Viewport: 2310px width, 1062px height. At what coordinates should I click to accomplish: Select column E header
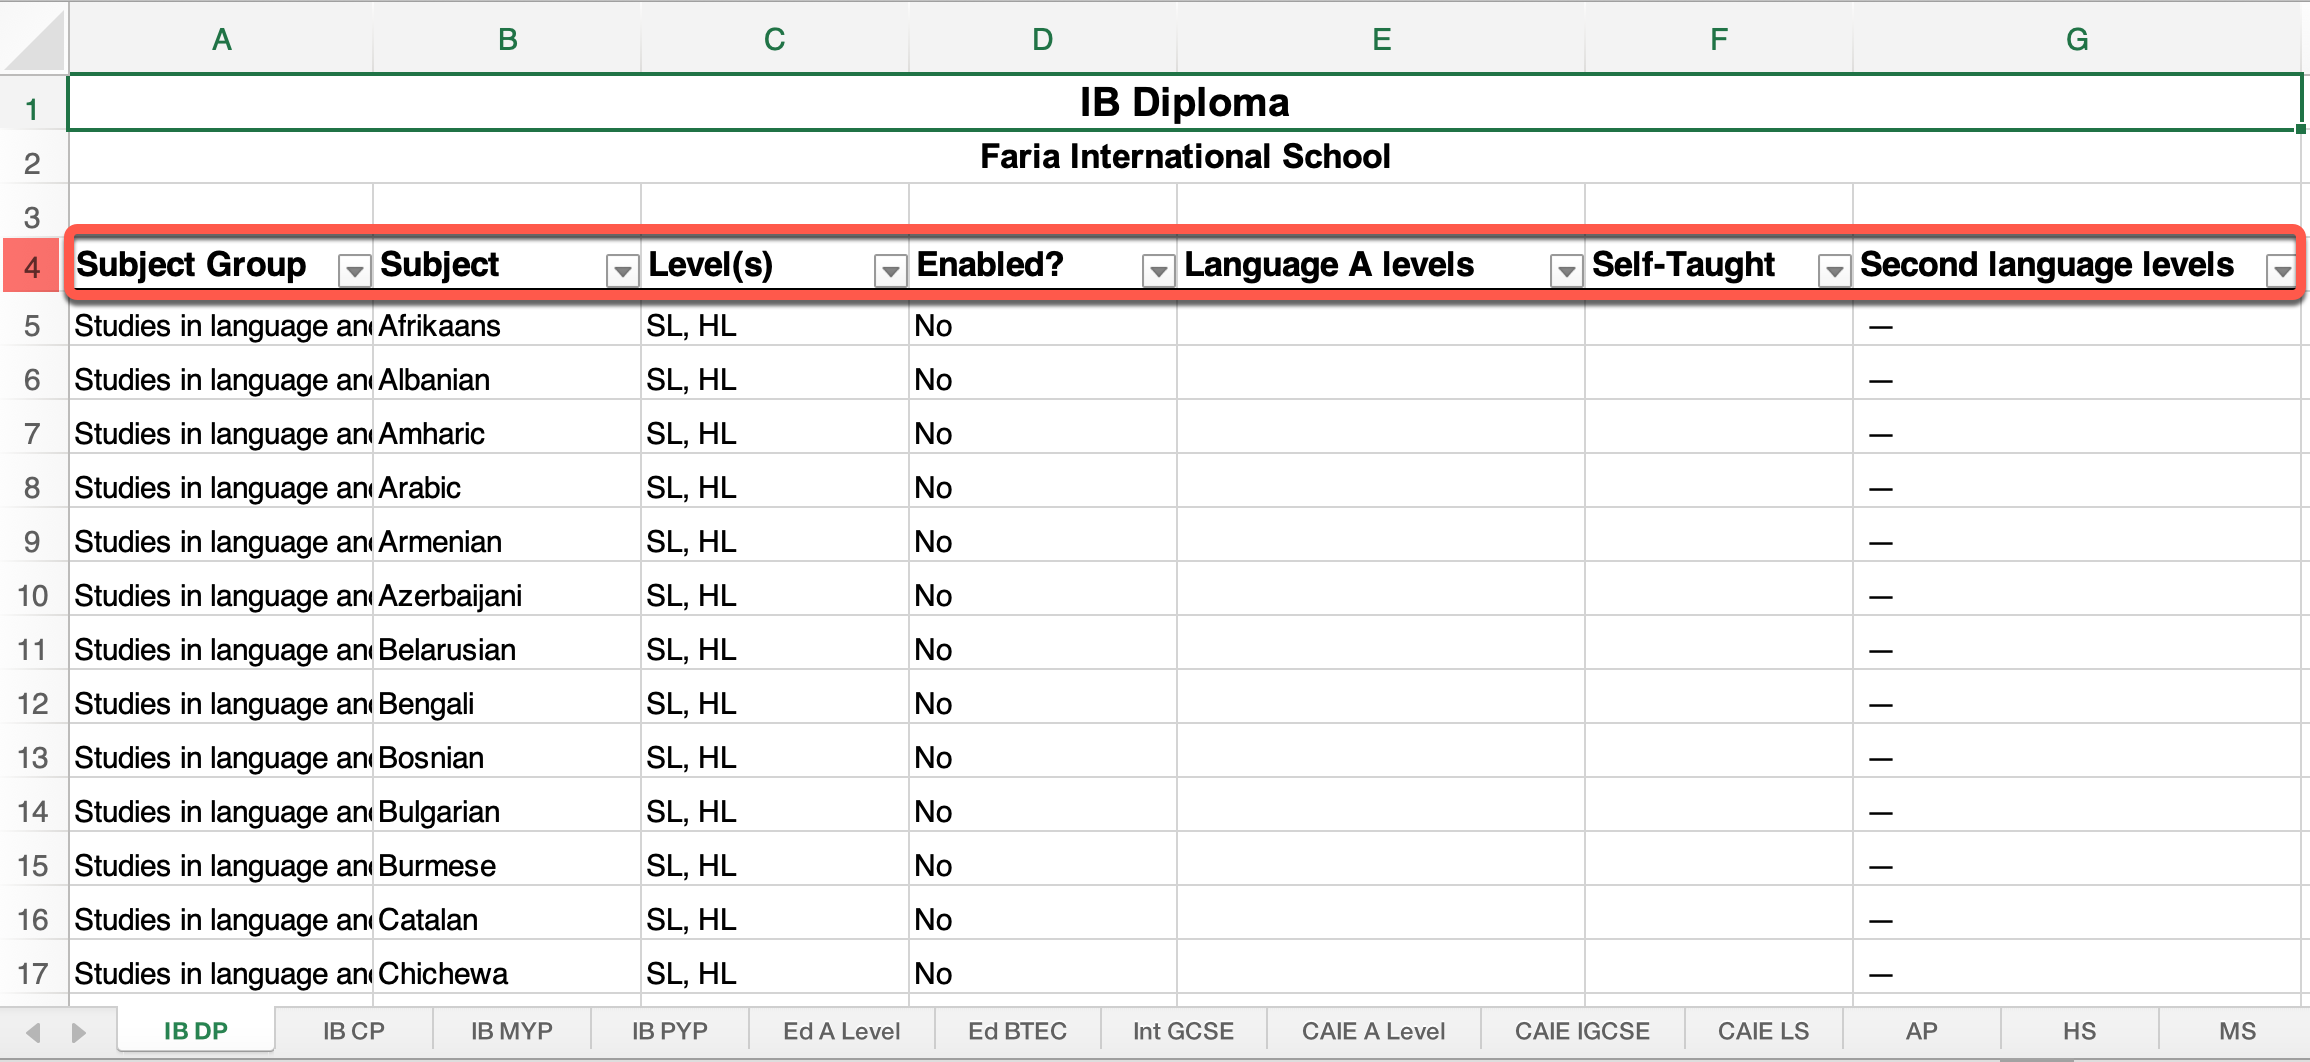click(x=1381, y=39)
